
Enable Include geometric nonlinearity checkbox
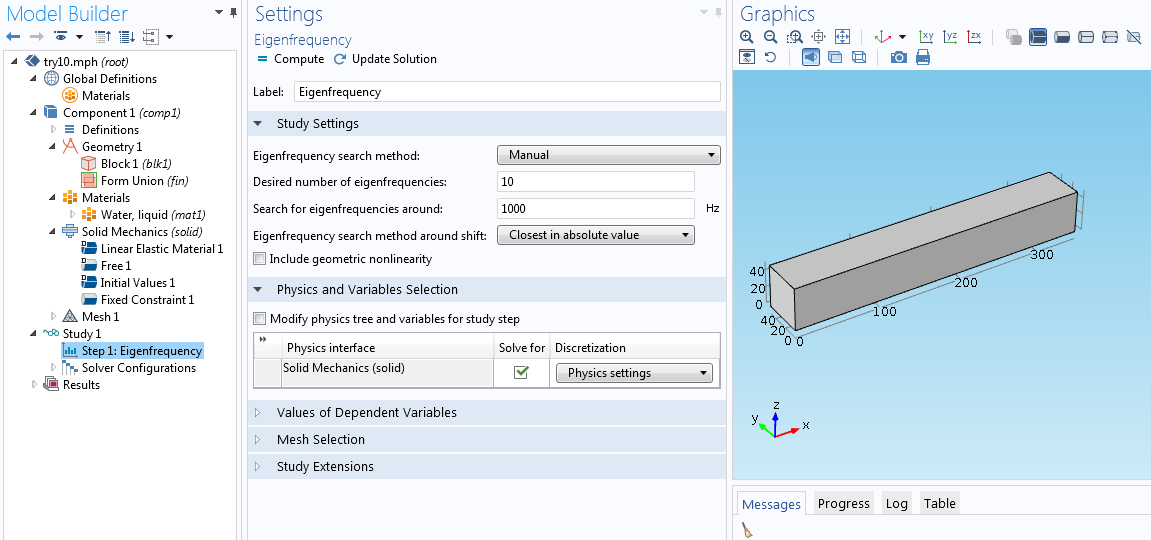pos(260,259)
